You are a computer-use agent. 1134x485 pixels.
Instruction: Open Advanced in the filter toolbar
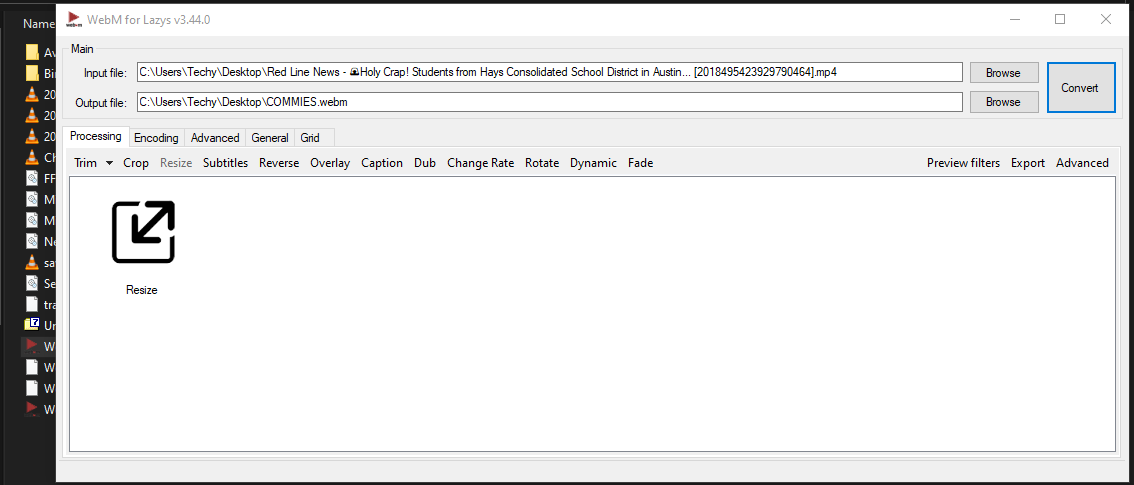1082,163
